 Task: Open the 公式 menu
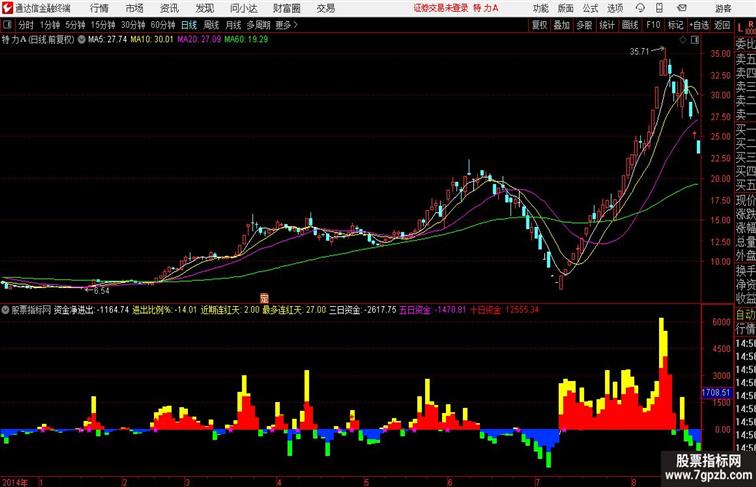590,8
